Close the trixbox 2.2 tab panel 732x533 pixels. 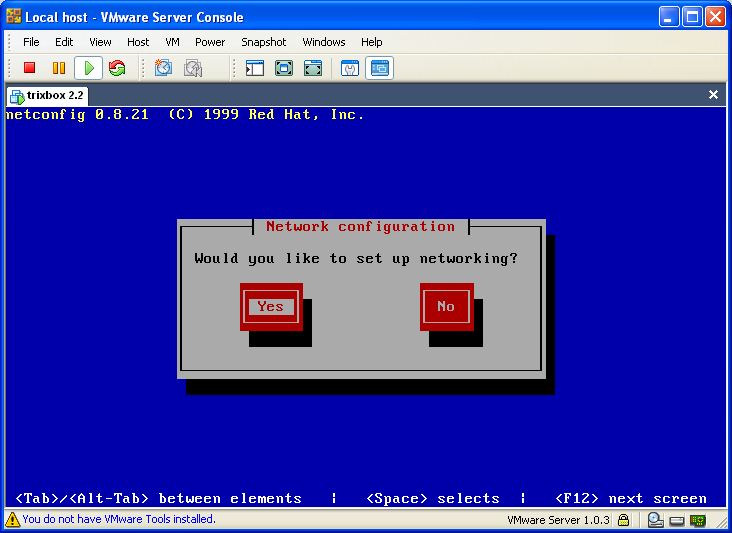click(x=713, y=95)
